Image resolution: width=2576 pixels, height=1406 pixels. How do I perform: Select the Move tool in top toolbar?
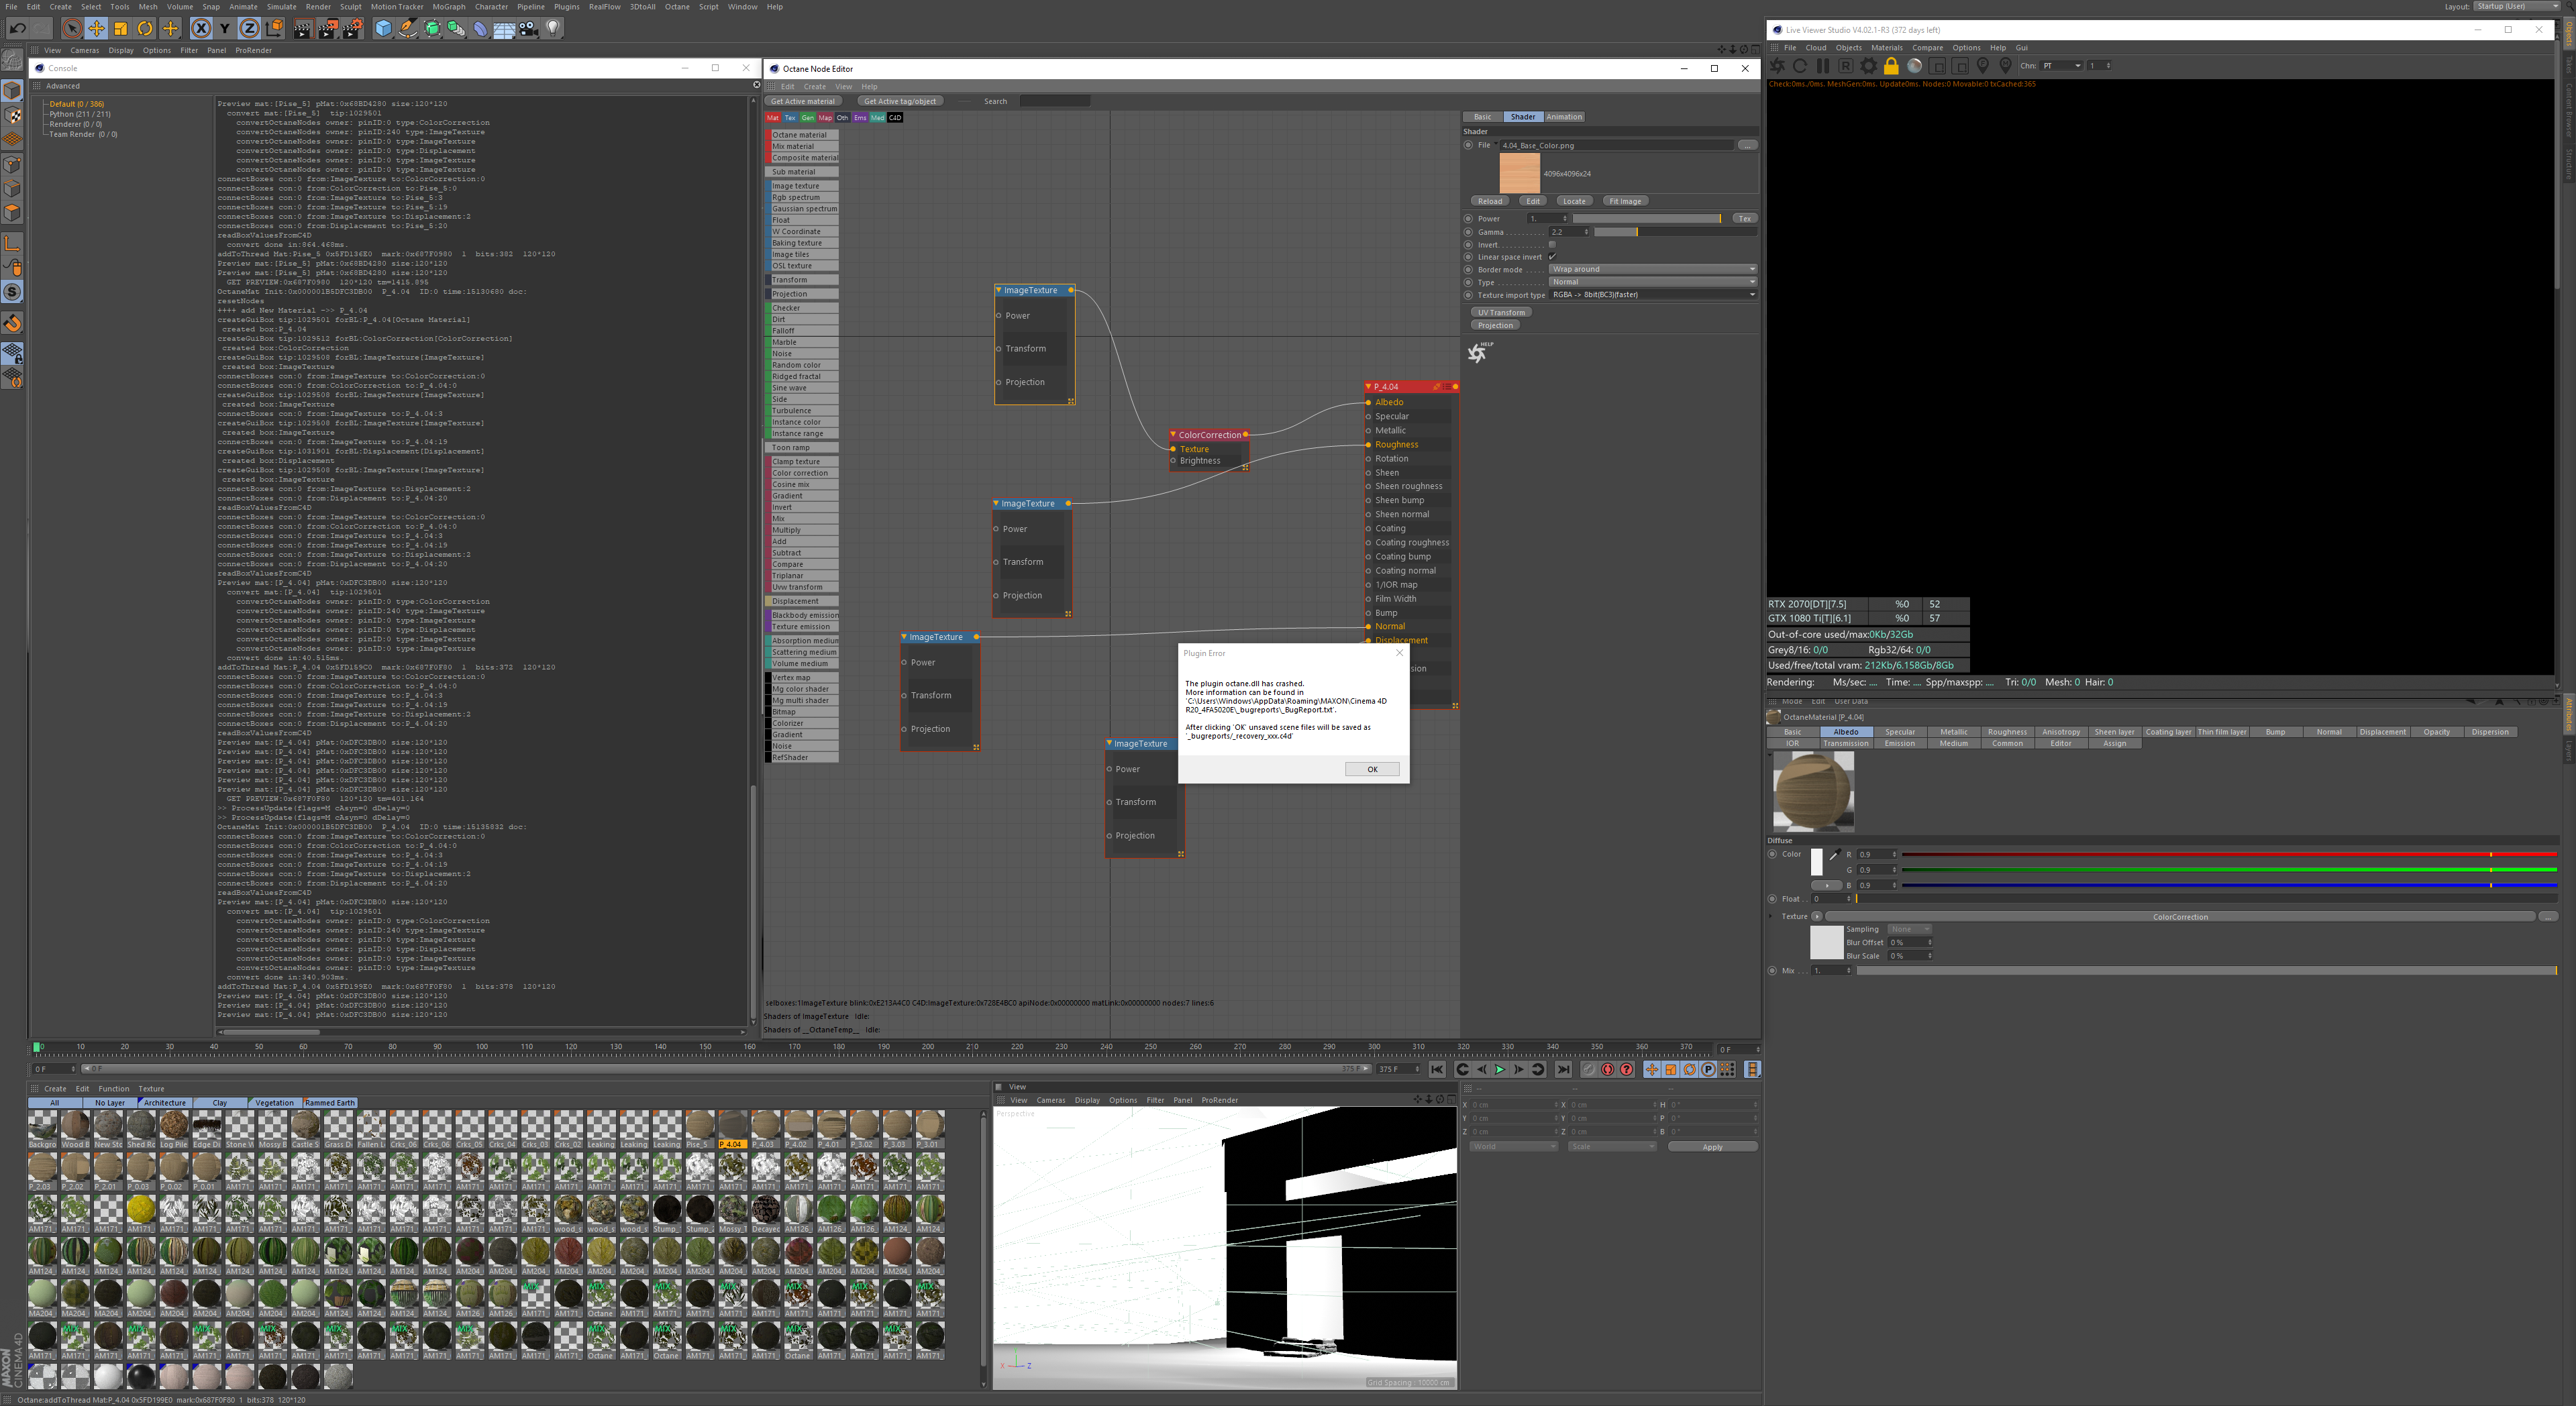(x=96, y=28)
